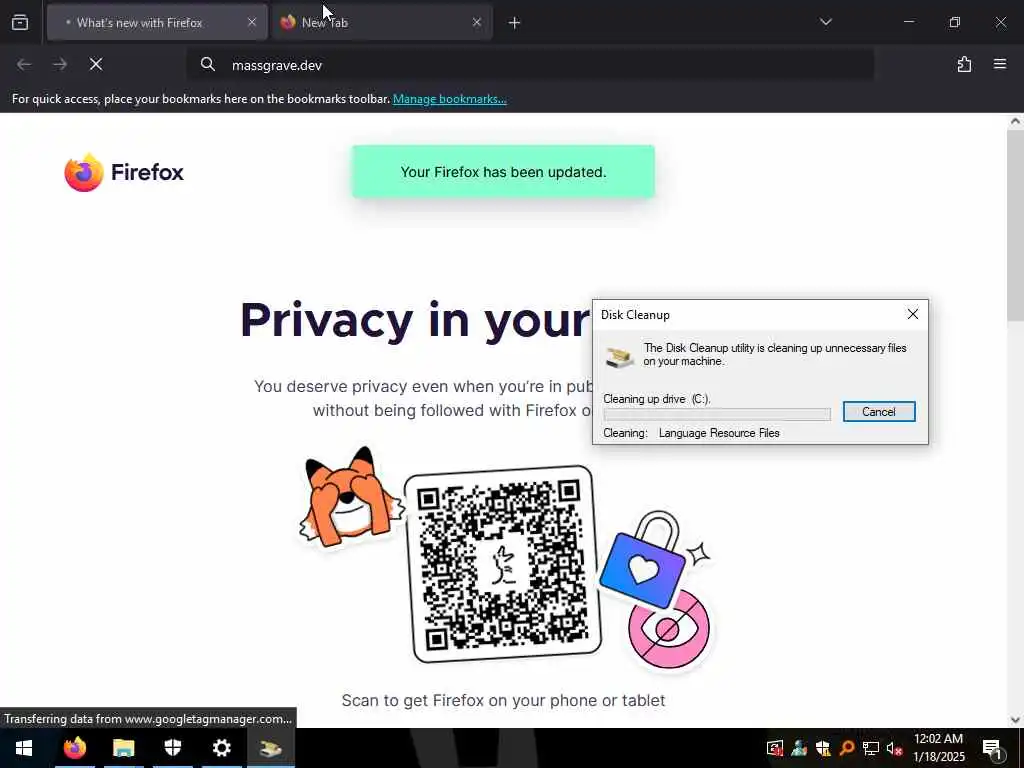The height and width of the screenshot is (768, 1024).
Task: Click the orange magnifier tray icon
Action: point(847,748)
